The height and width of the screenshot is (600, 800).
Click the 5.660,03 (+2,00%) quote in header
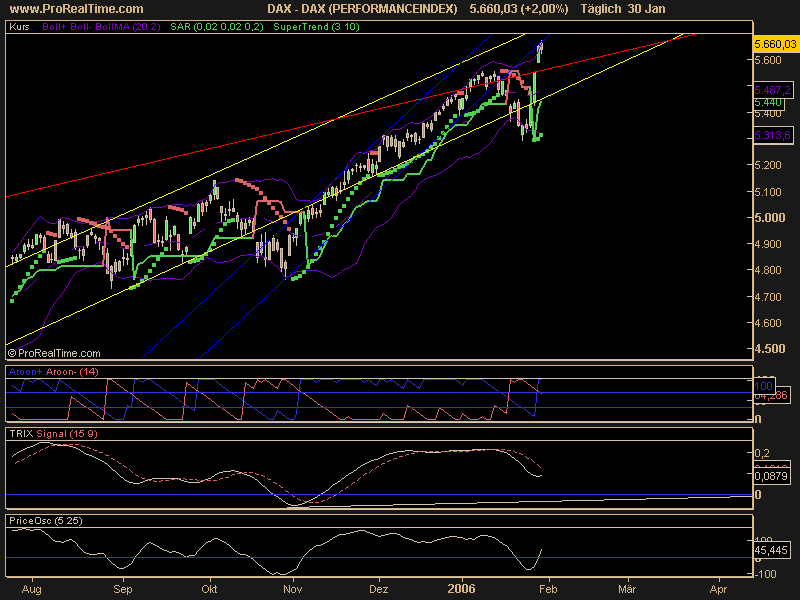point(518,9)
